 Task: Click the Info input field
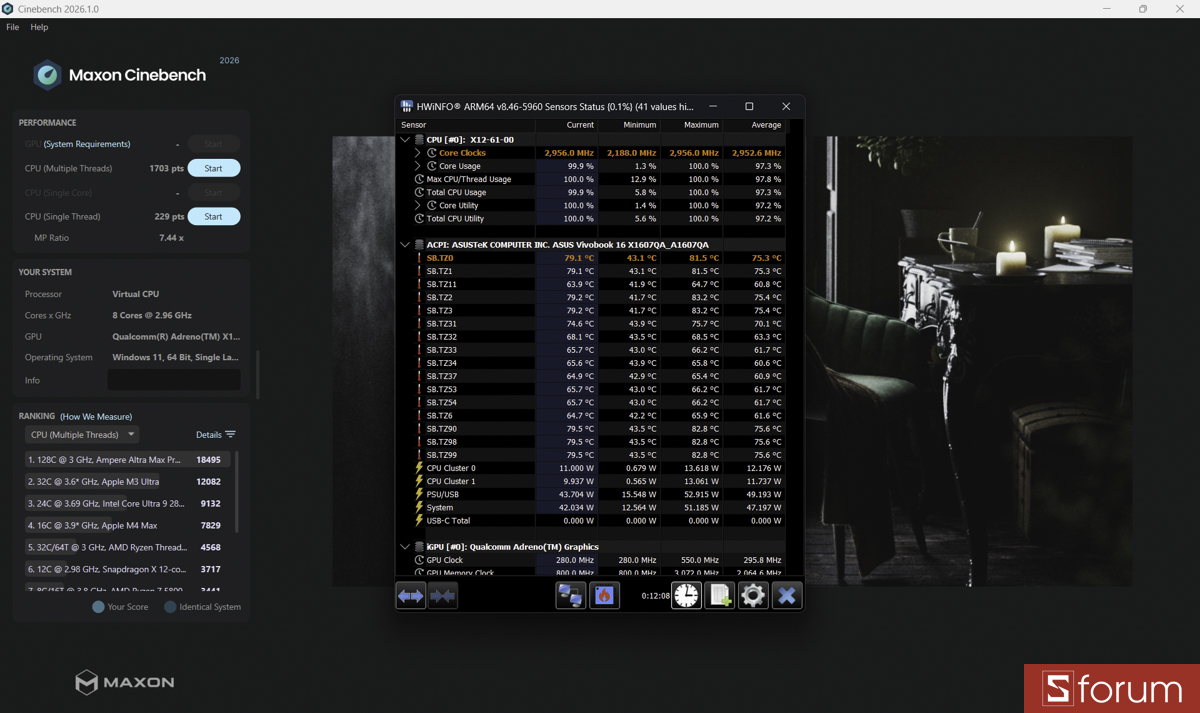174,380
